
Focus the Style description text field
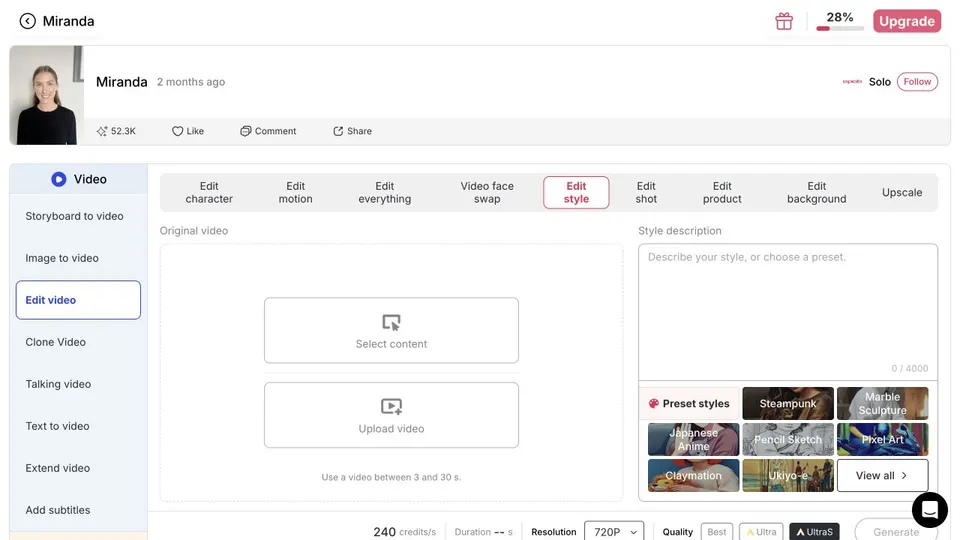[788, 312]
